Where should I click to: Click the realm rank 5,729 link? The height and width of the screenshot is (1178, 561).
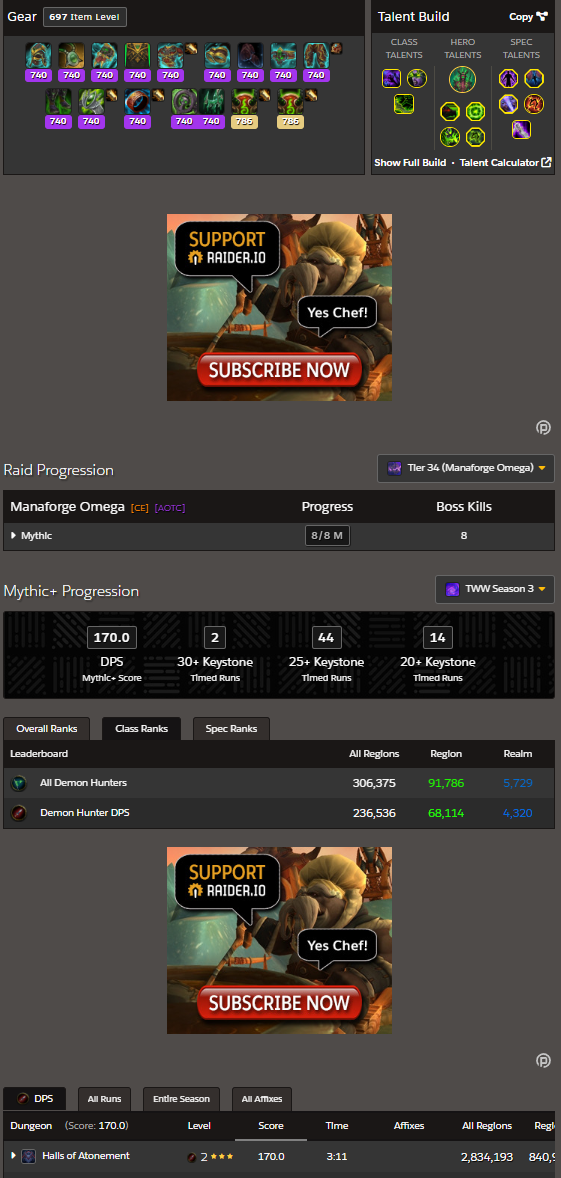tap(518, 783)
